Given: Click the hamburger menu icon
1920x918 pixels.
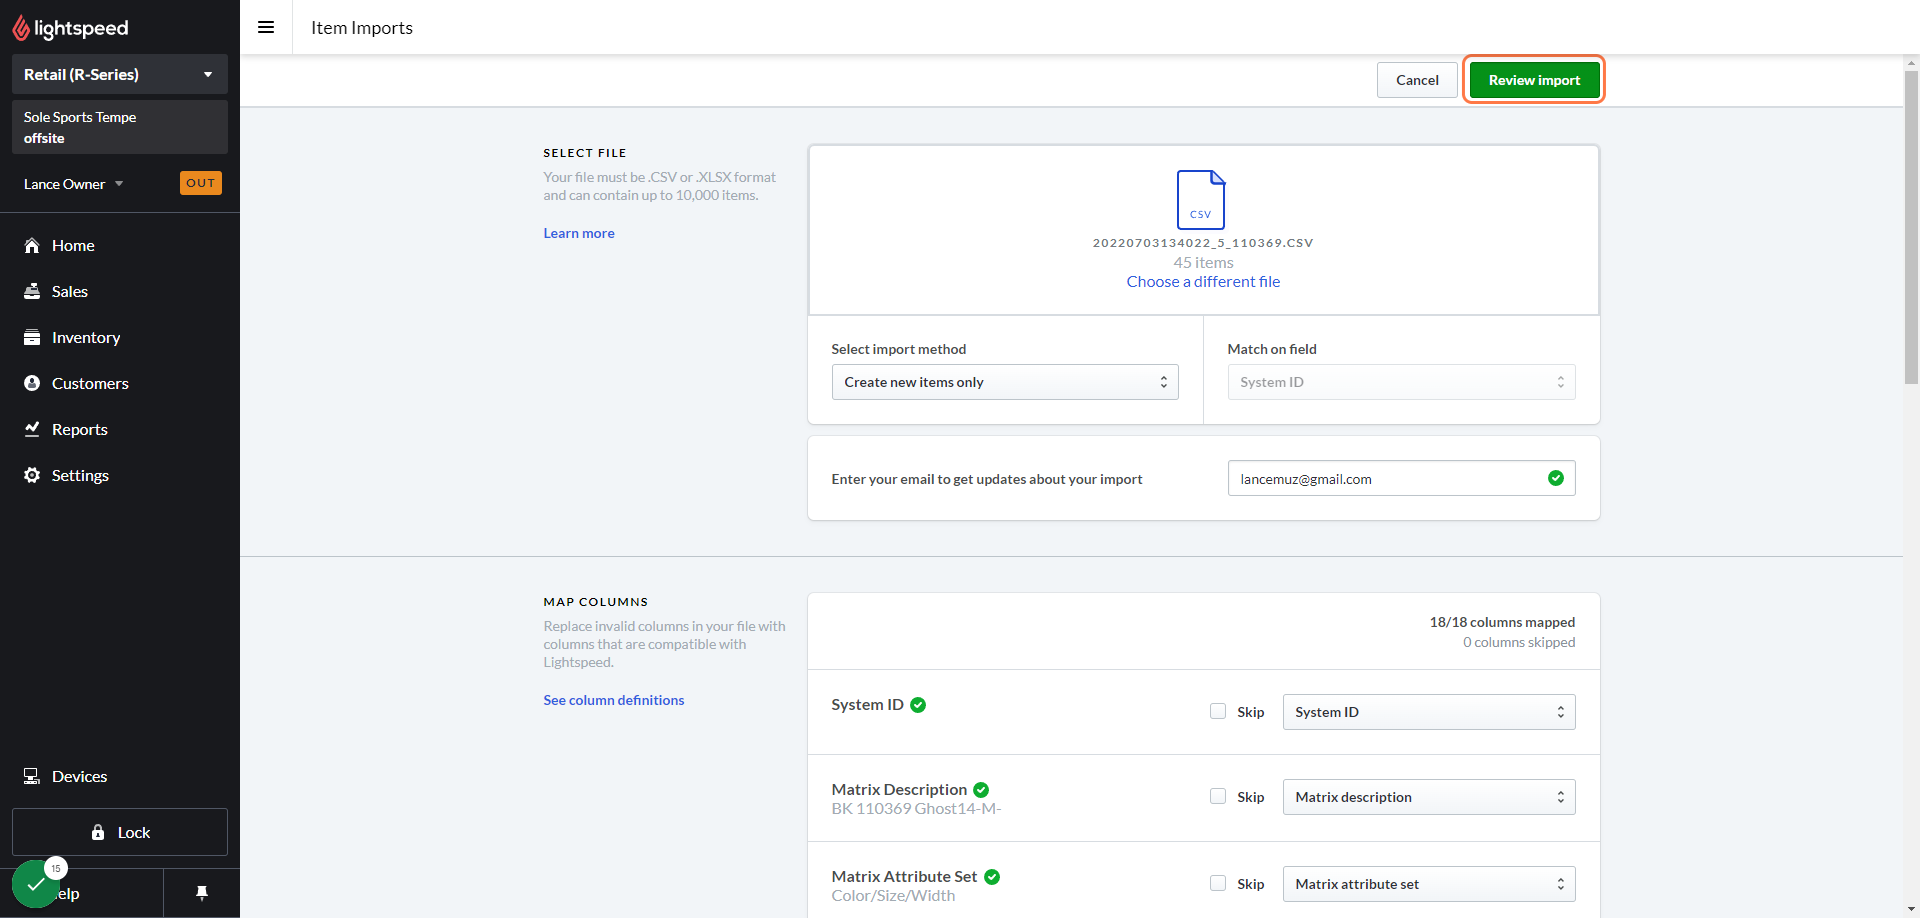Looking at the screenshot, I should [266, 27].
